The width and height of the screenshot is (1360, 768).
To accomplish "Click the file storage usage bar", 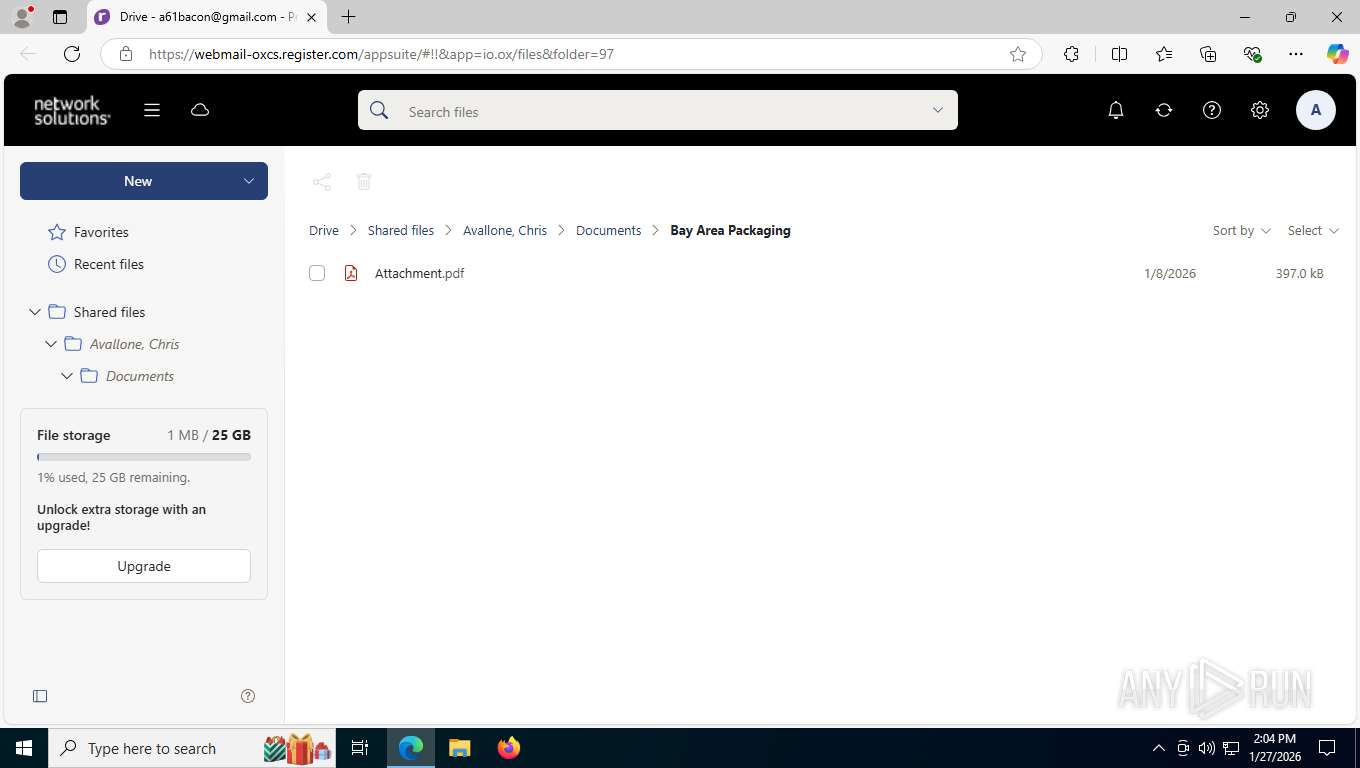I will pos(144,457).
